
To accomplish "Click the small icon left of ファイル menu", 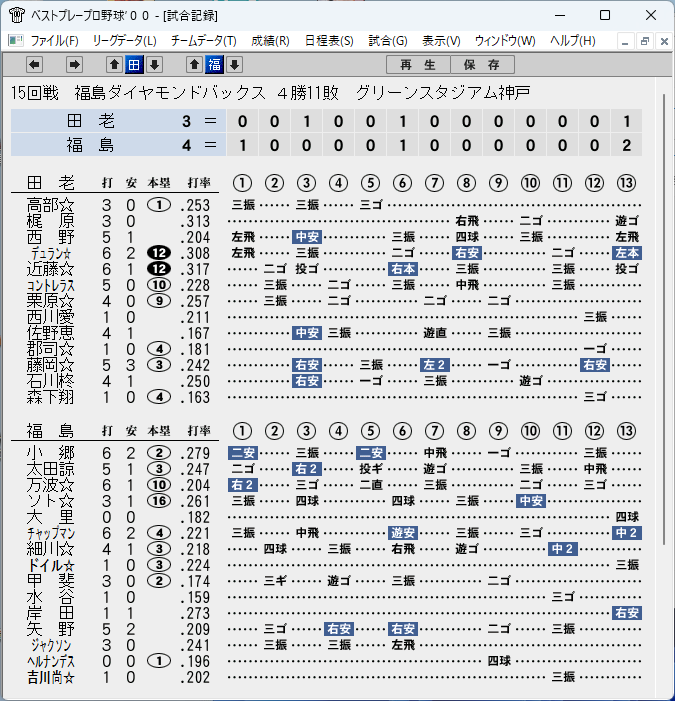I will pos(16,41).
